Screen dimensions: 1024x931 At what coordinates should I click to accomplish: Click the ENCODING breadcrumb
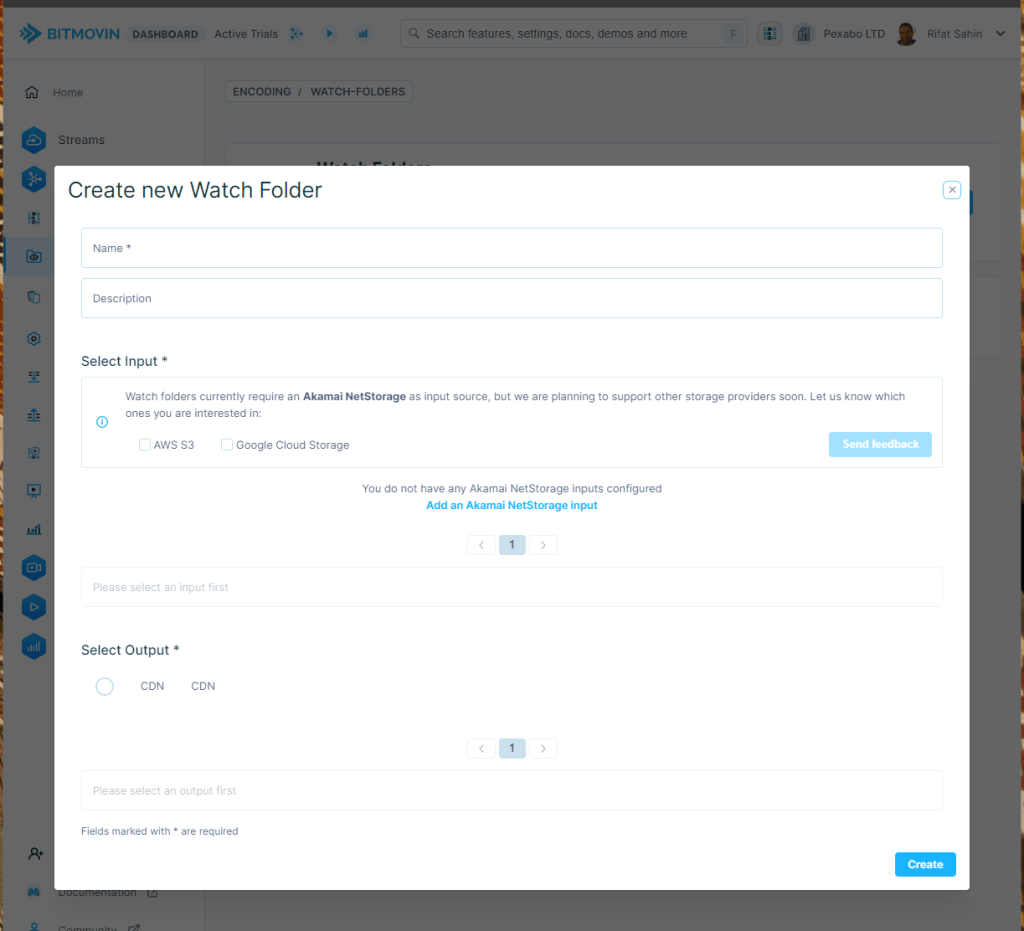262,91
